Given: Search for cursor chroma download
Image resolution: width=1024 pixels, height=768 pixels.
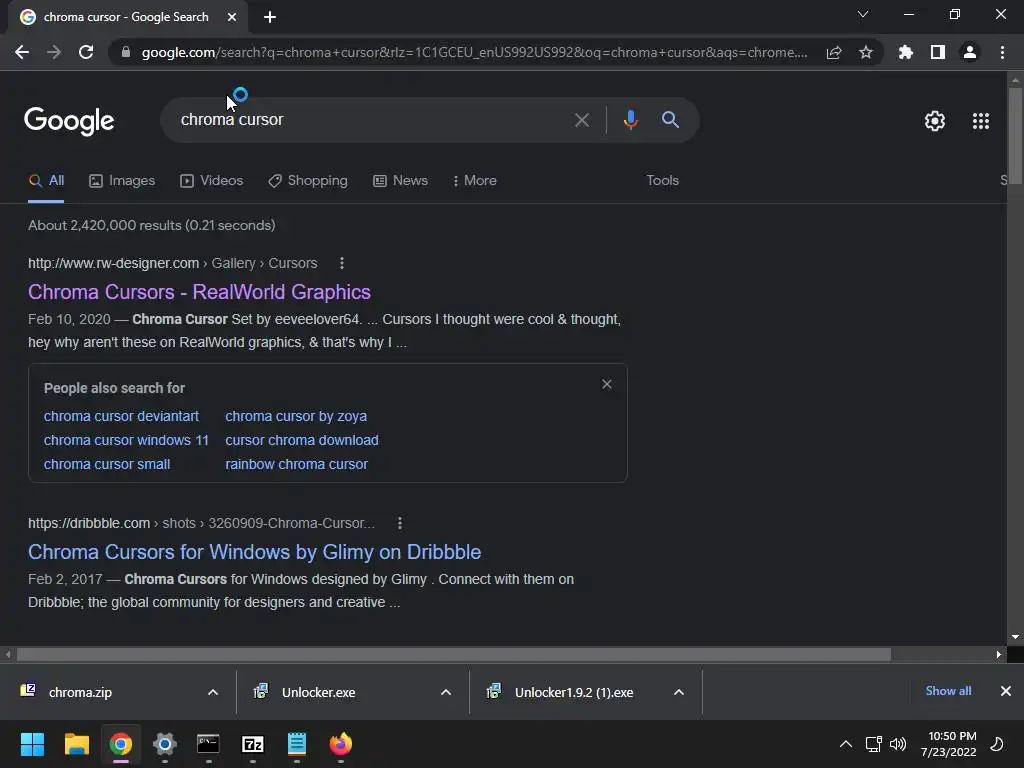Looking at the screenshot, I should [x=302, y=440].
